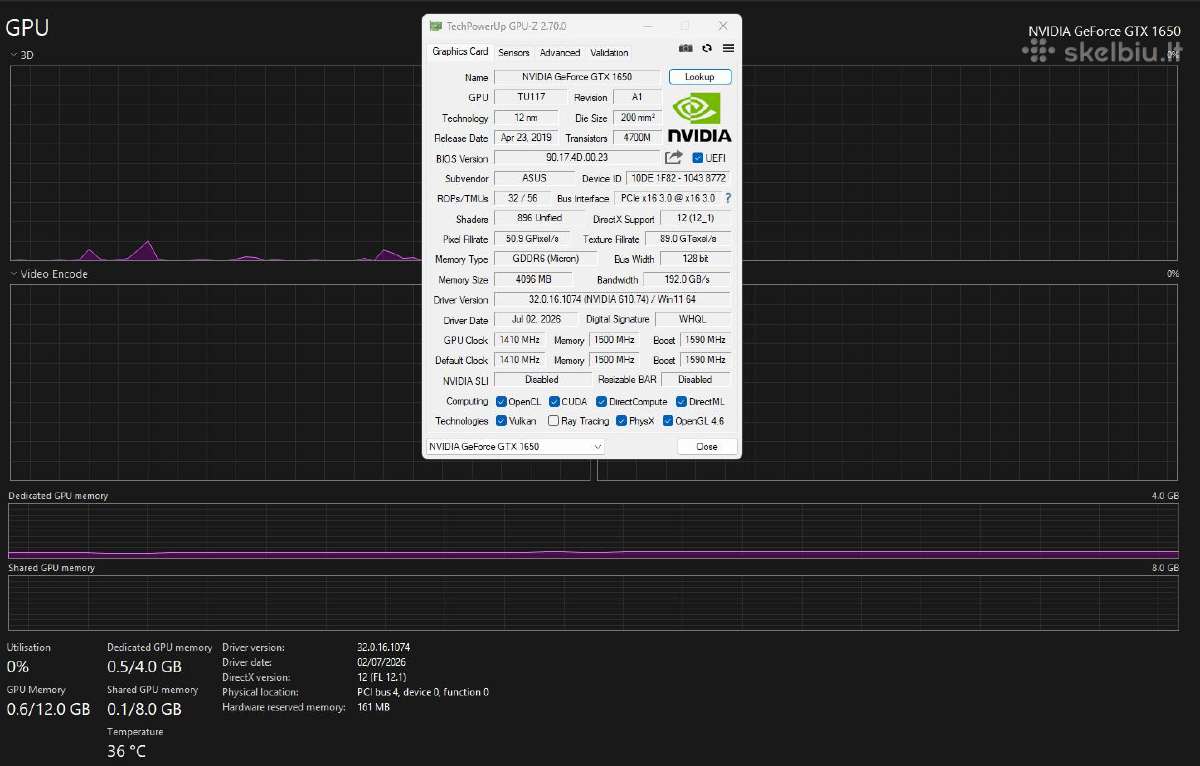Expand the Video Encode engine dropdown

pyautogui.click(x=14, y=274)
